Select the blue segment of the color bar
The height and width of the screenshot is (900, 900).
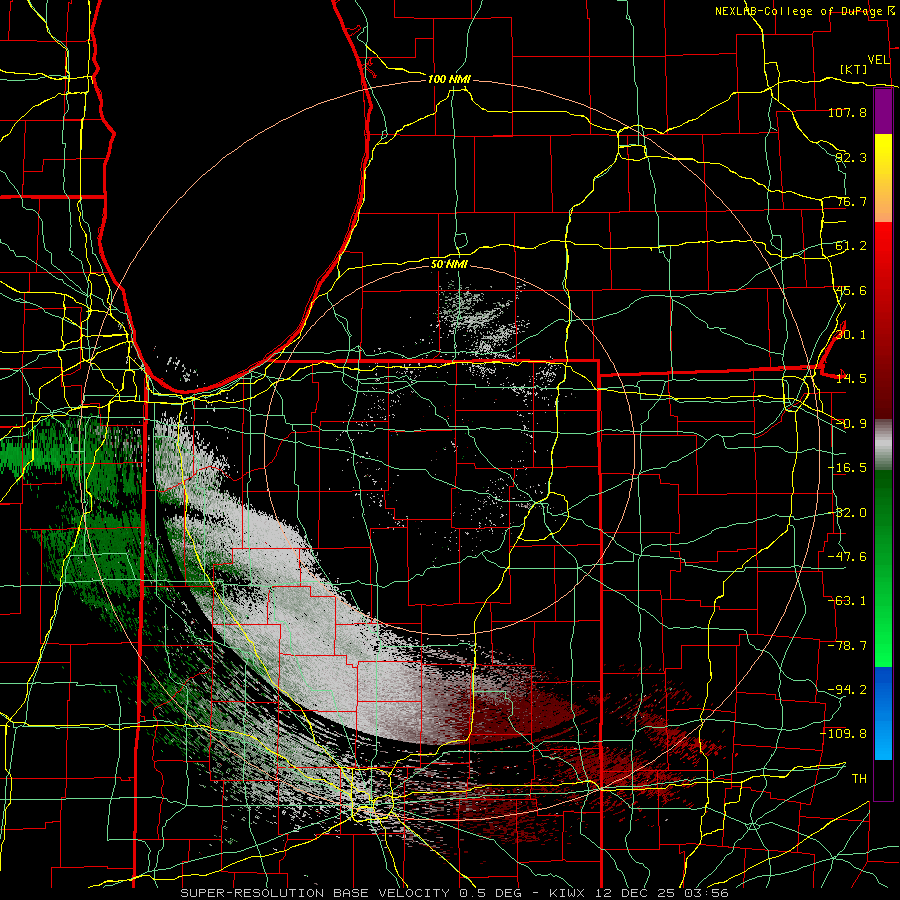tap(883, 713)
